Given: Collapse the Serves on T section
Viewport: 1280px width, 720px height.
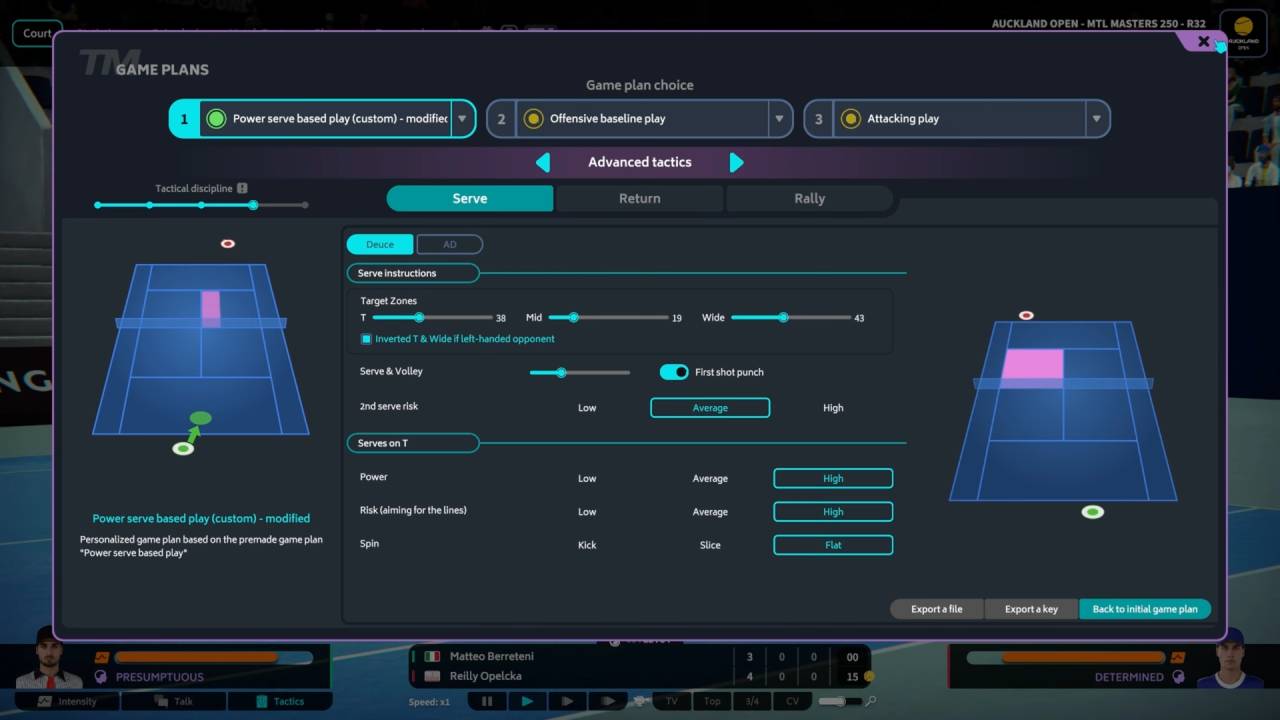Looking at the screenshot, I should click(413, 443).
